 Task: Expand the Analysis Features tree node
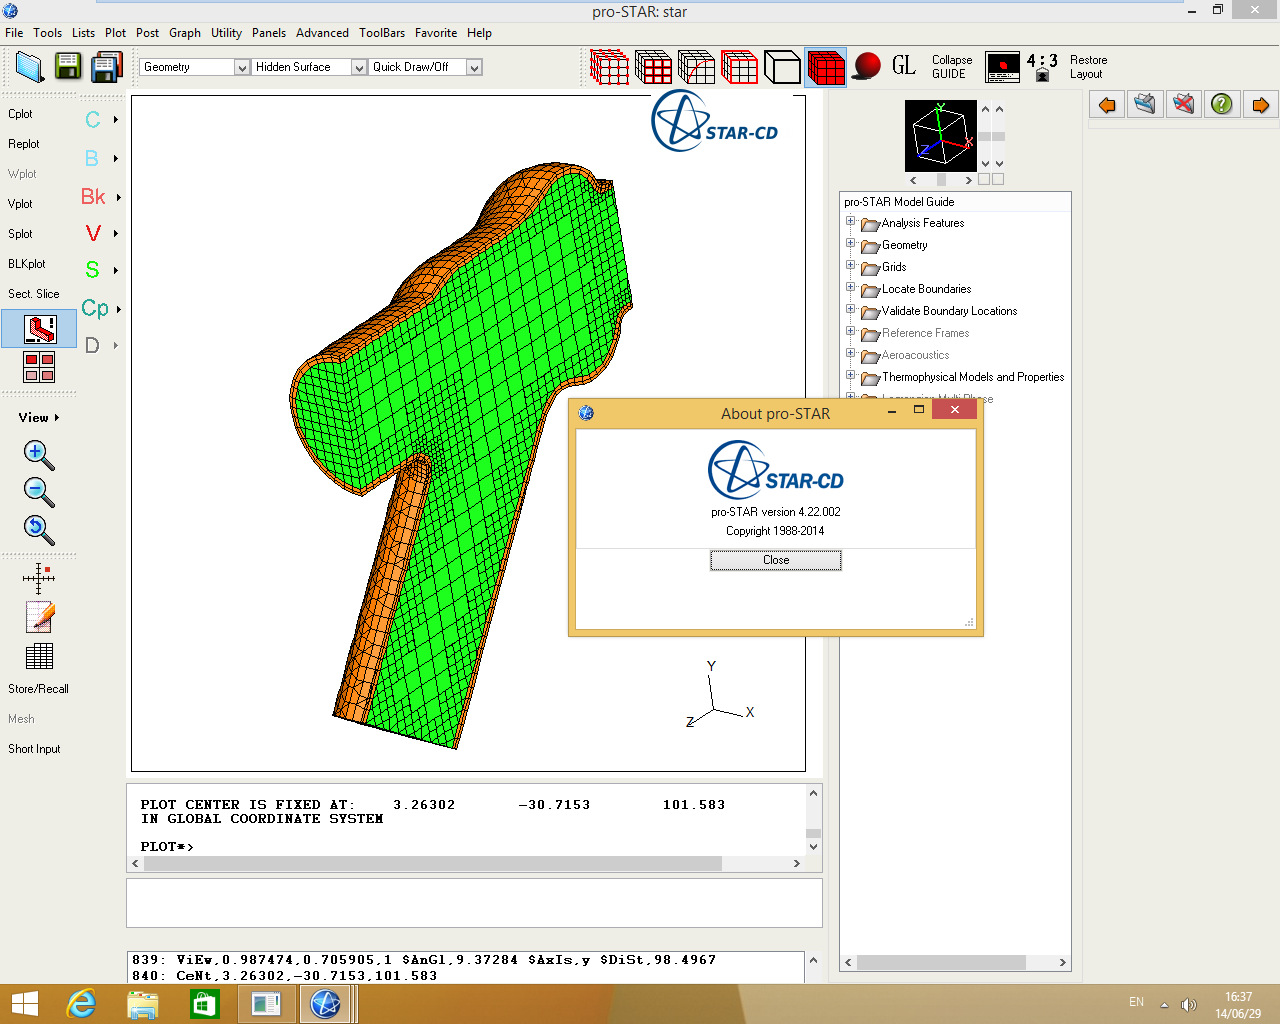click(x=850, y=221)
